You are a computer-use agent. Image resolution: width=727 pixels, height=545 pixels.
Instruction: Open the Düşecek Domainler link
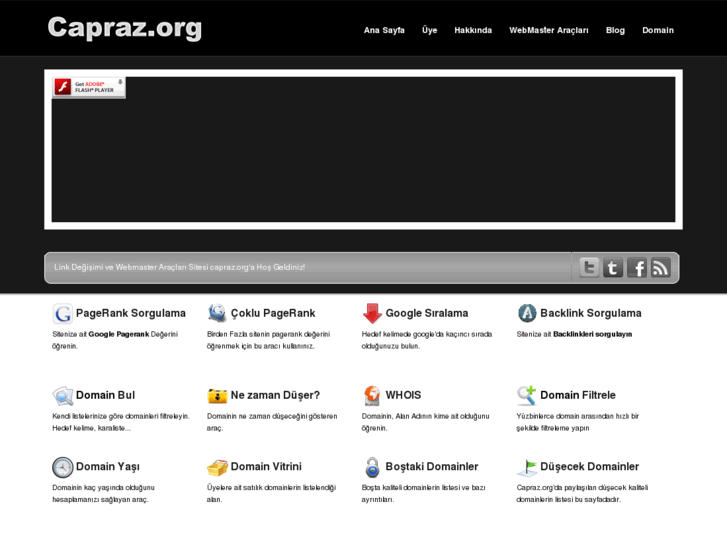(x=589, y=467)
